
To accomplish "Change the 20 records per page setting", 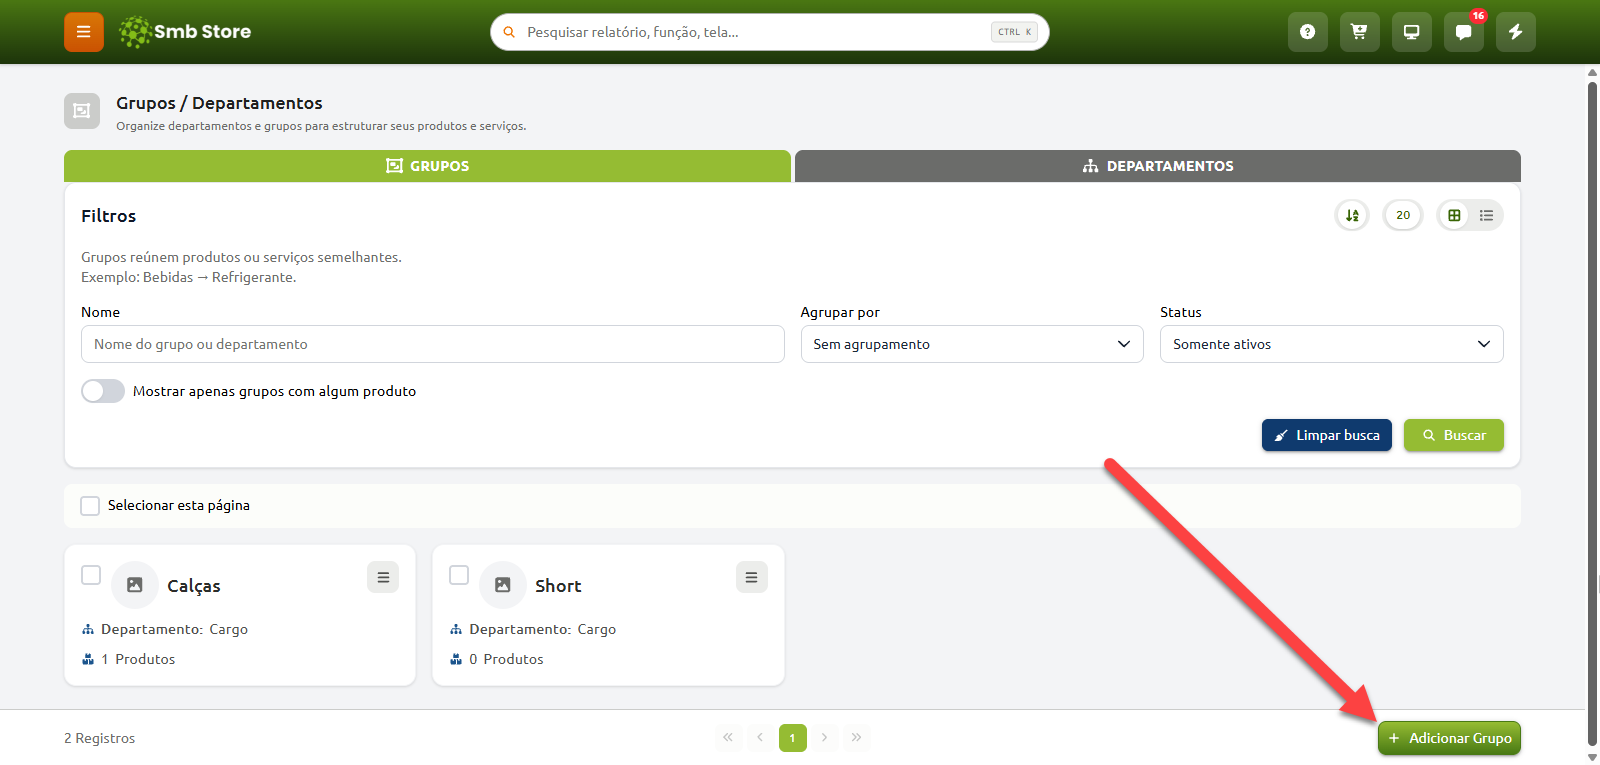I will [1403, 215].
